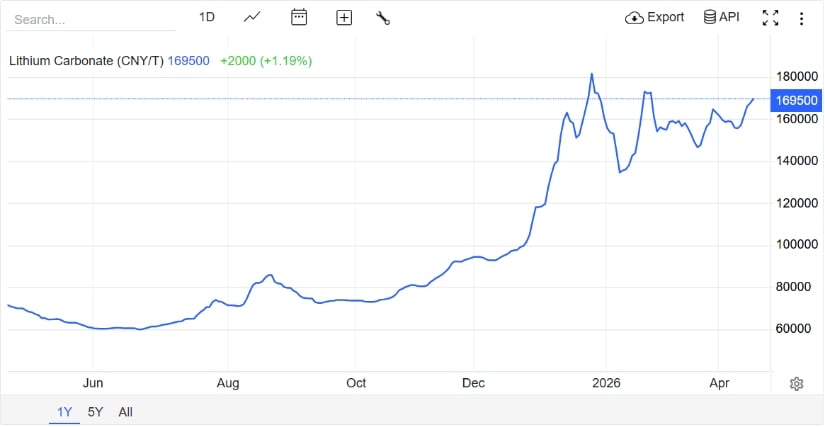
Task: Click the Export text button
Action: pyautogui.click(x=666, y=17)
